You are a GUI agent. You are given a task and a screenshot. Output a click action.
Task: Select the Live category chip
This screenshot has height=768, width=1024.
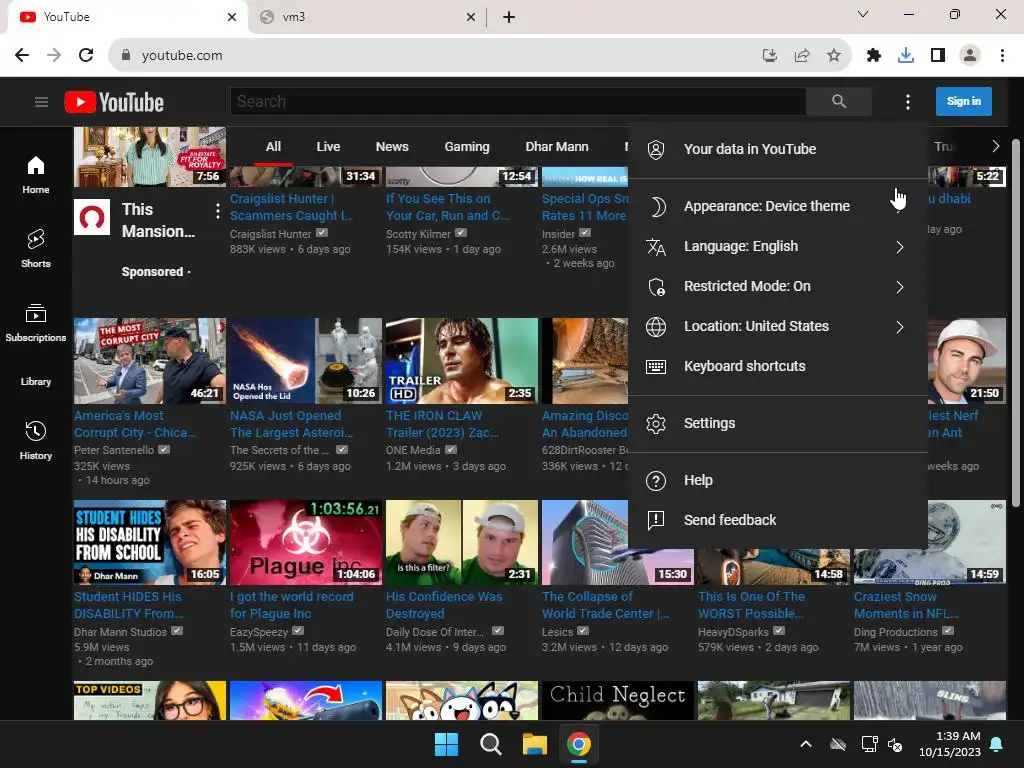click(x=328, y=147)
